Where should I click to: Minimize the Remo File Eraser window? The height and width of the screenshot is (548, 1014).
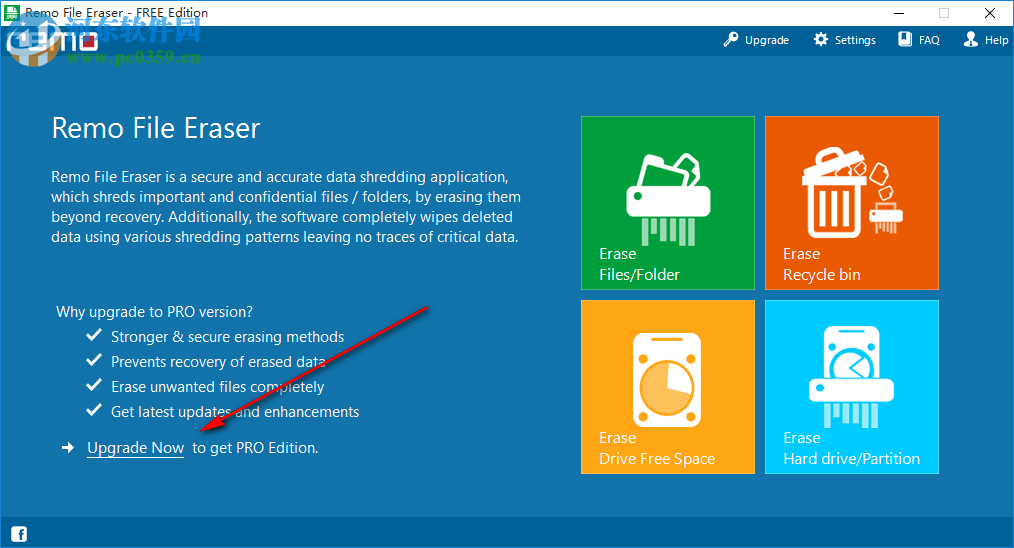[x=899, y=13]
